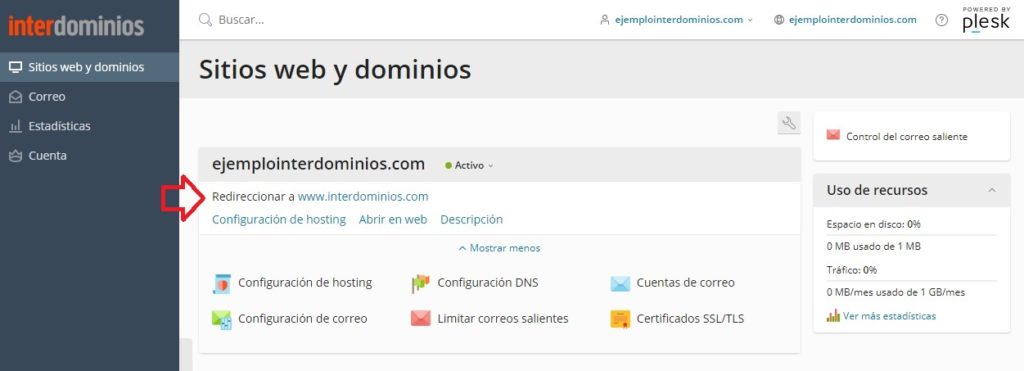Open Certificados SSL/TLS text link

point(690,319)
